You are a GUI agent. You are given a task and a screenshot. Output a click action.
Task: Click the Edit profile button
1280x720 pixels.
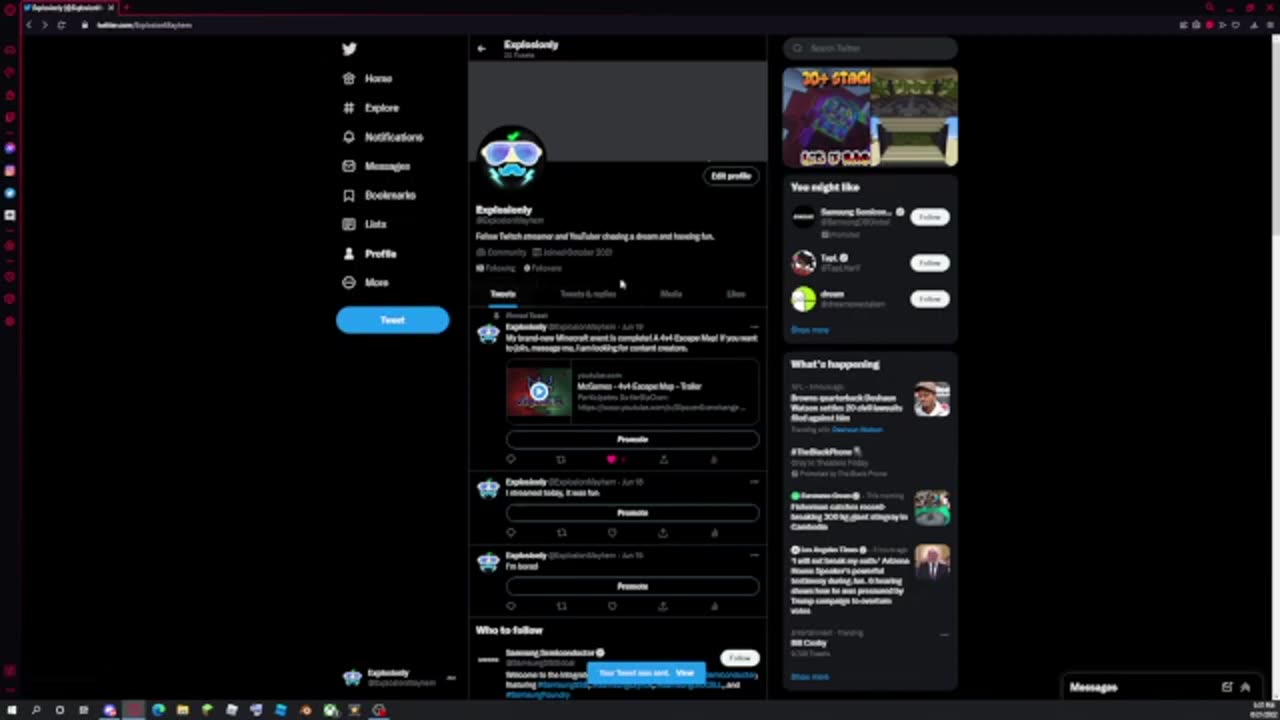pyautogui.click(x=730, y=176)
